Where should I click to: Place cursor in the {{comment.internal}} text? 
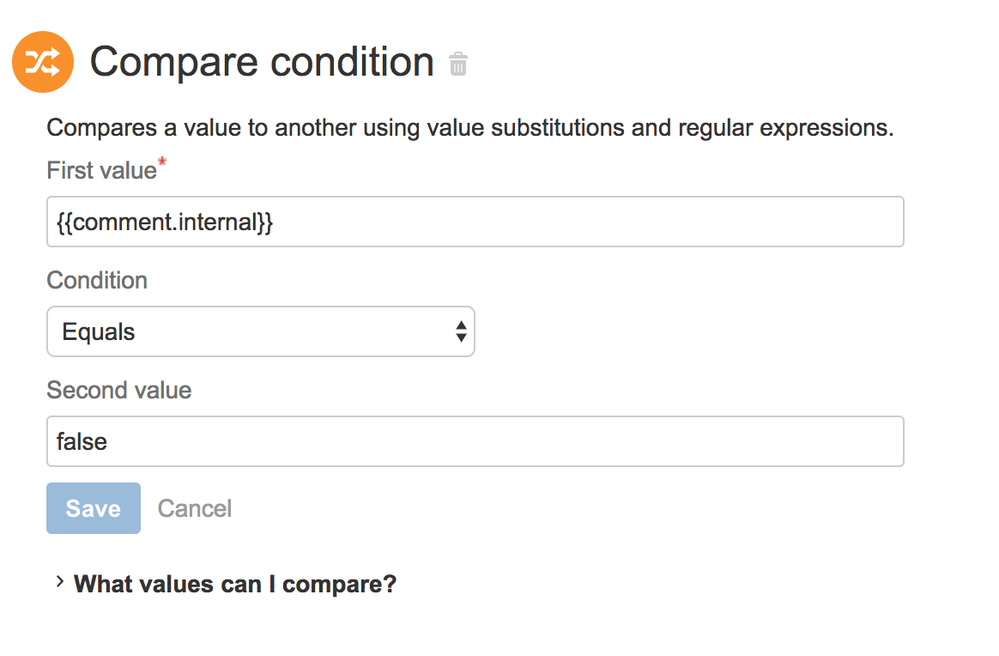(164, 222)
